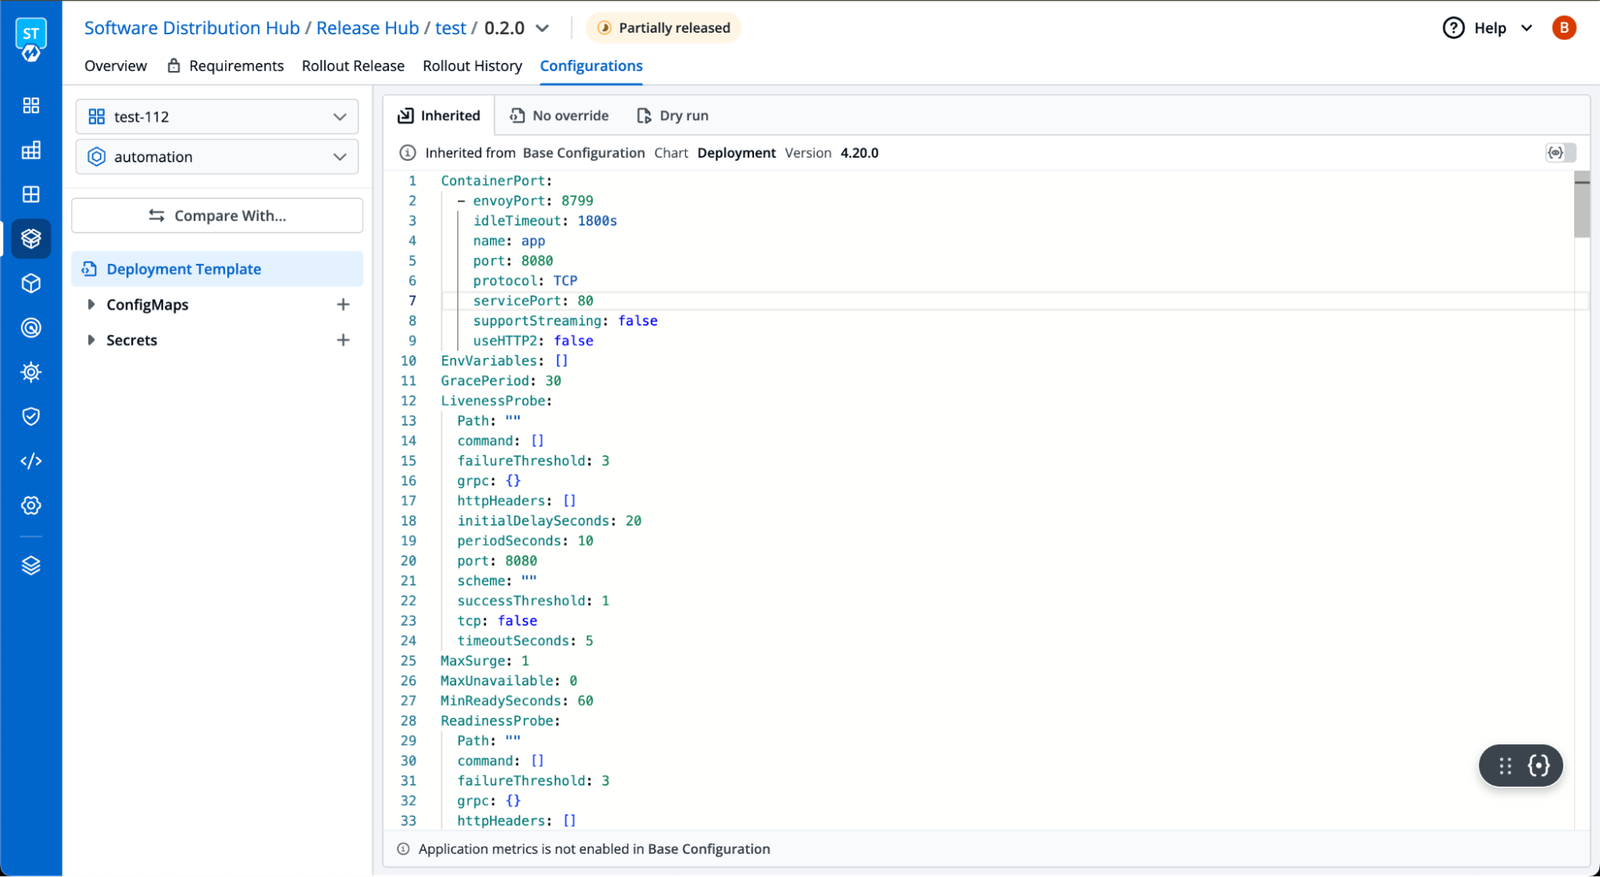Follow the test breadcrumb link
This screenshot has height=877, width=1600.
click(451, 28)
